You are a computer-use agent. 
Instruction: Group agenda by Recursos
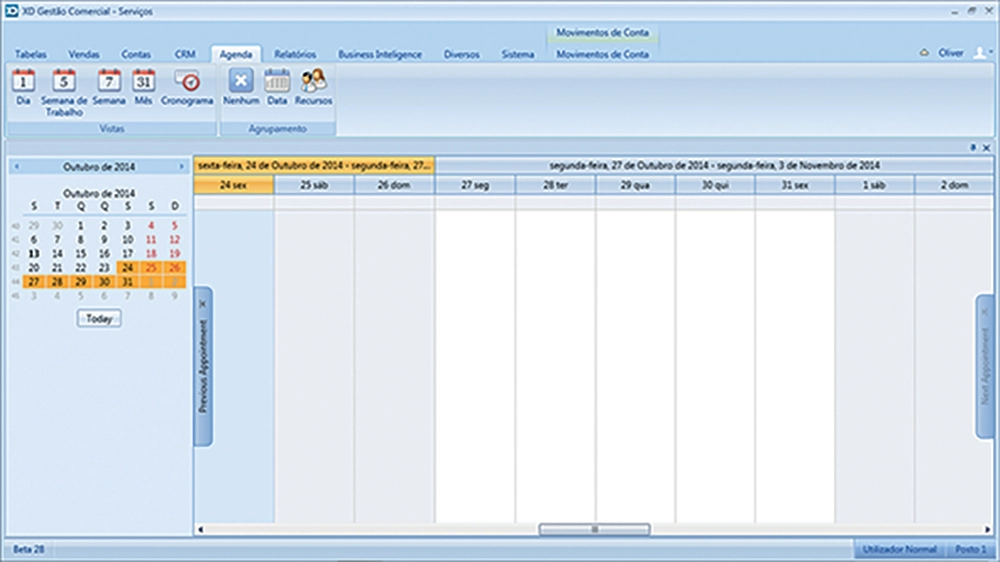click(x=314, y=87)
